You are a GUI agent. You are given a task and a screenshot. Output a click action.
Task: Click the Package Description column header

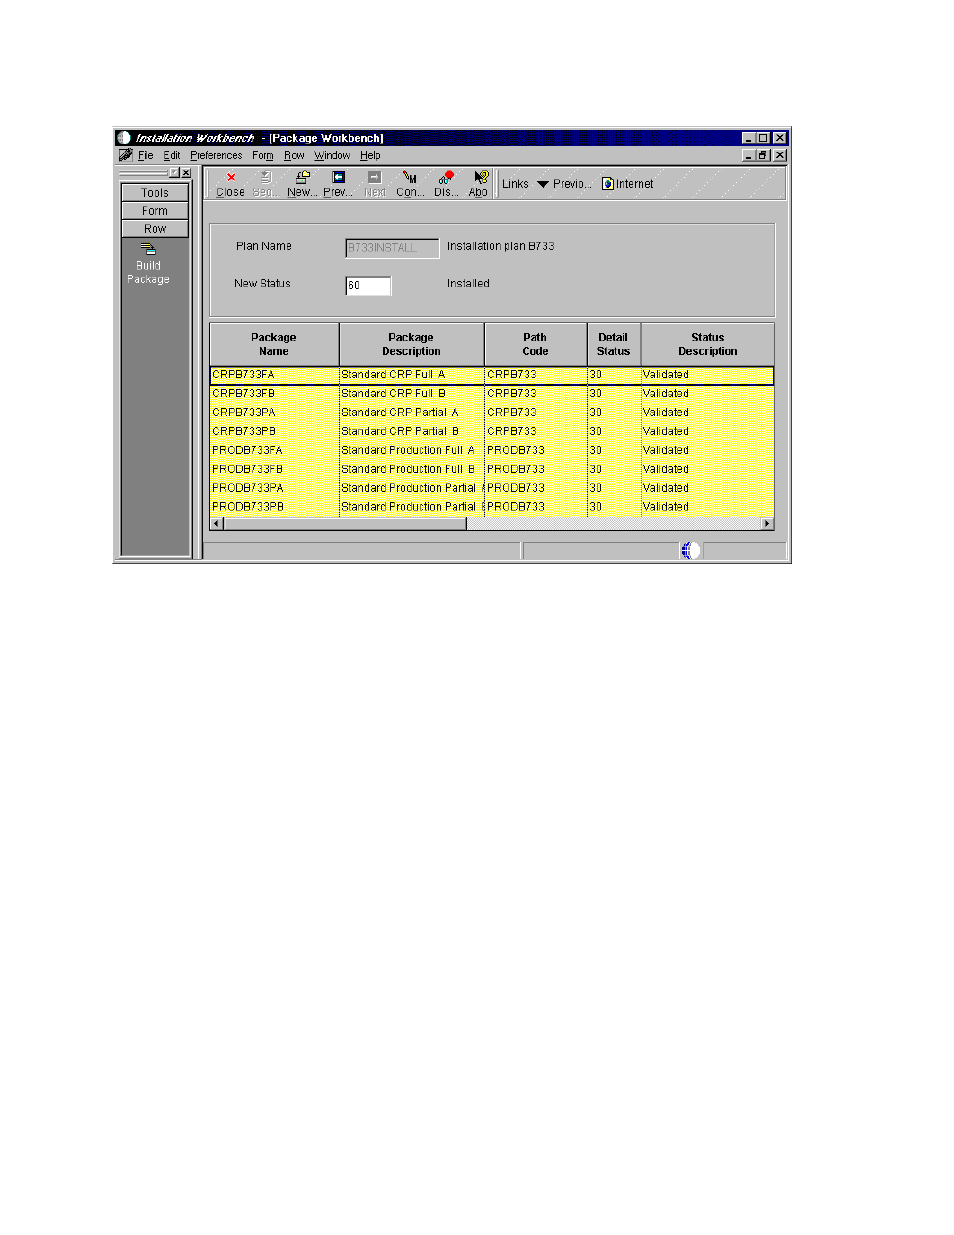pos(411,344)
